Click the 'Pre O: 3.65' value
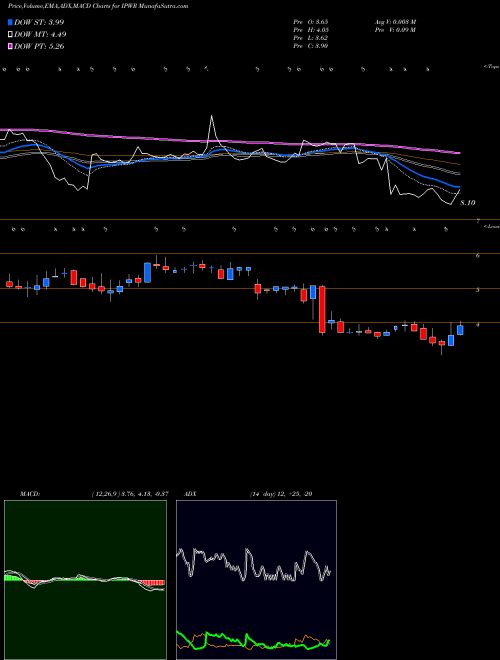 tap(311, 21)
